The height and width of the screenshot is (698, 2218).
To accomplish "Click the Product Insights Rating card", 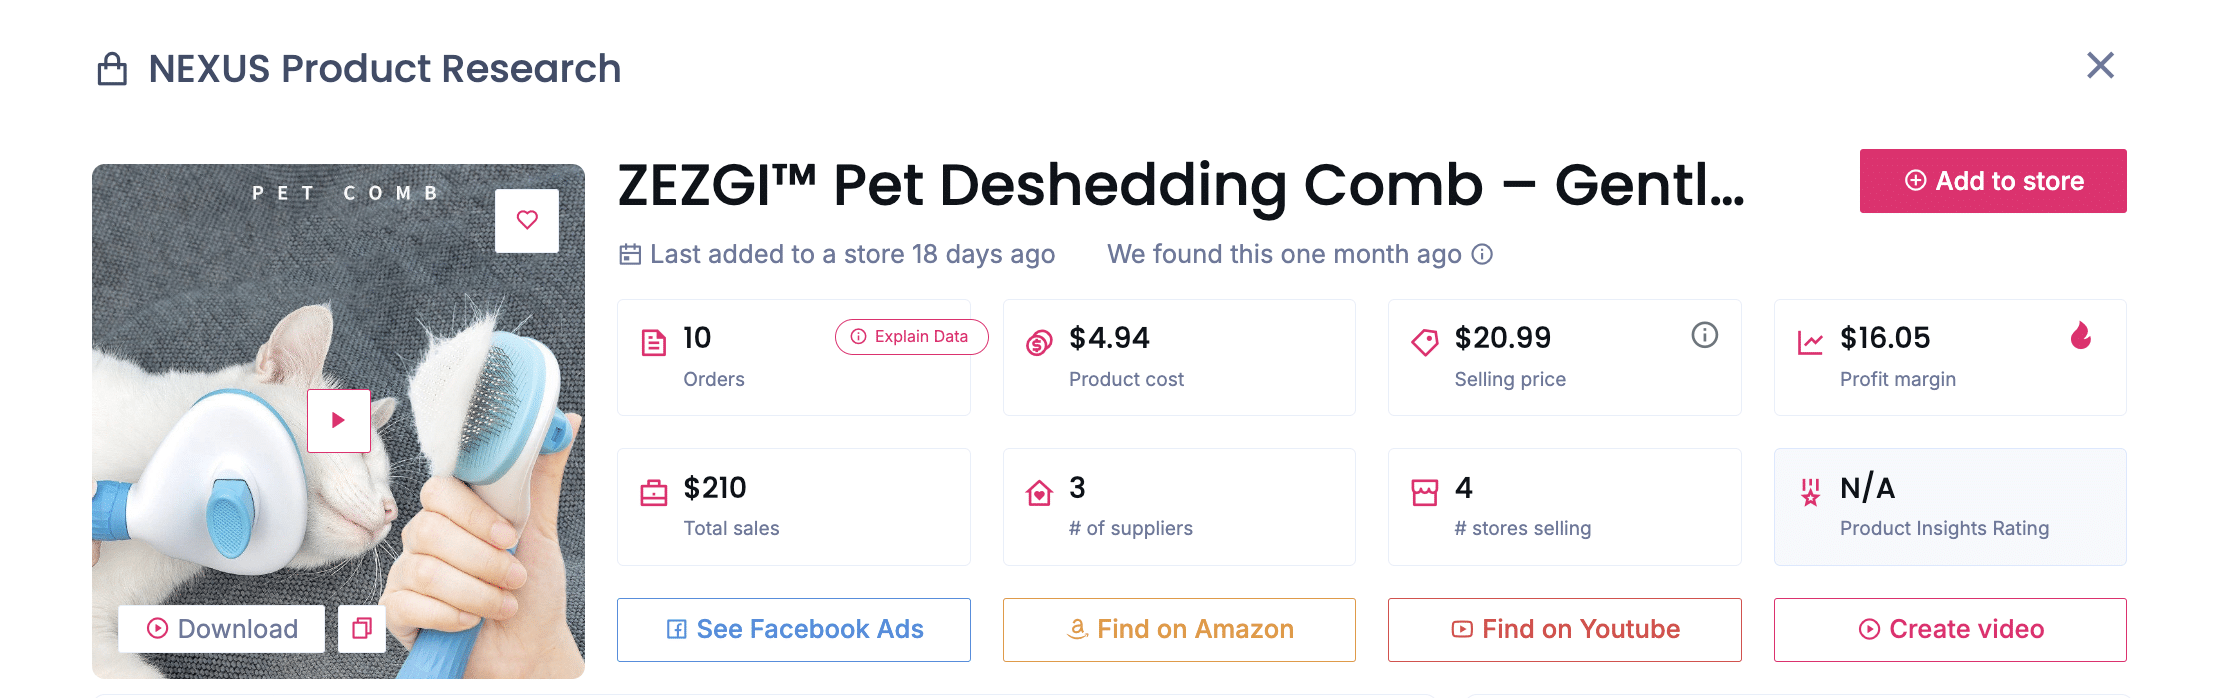I will [1949, 507].
